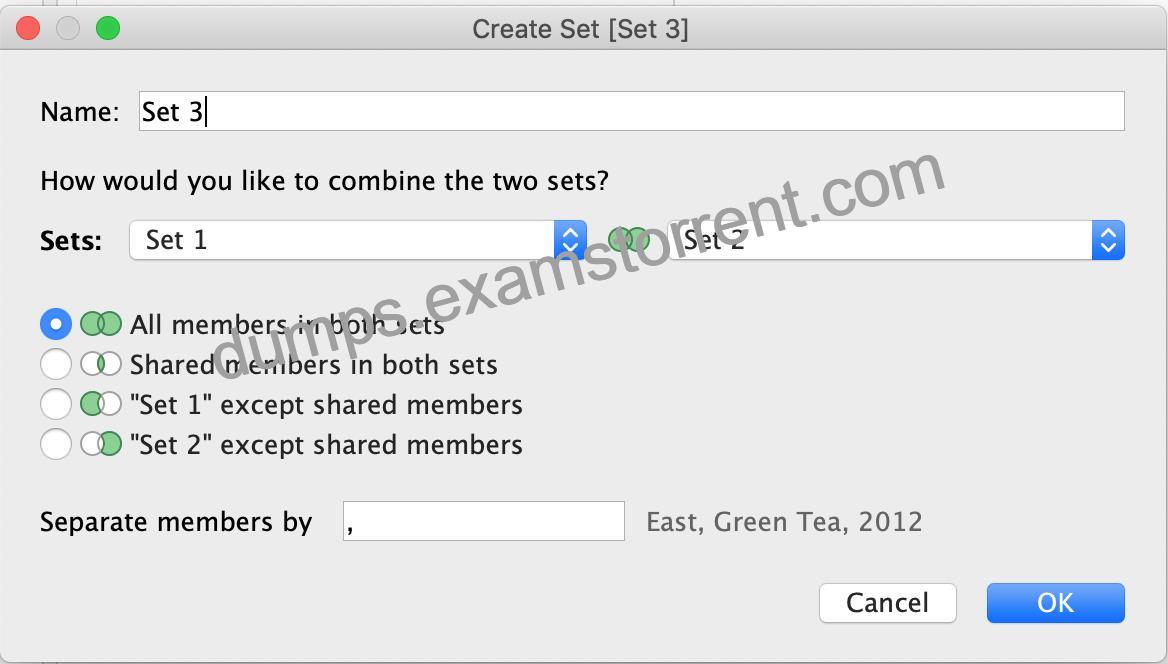Expand the first Sets combo box
1168x664 pixels.
[x=358, y=240]
